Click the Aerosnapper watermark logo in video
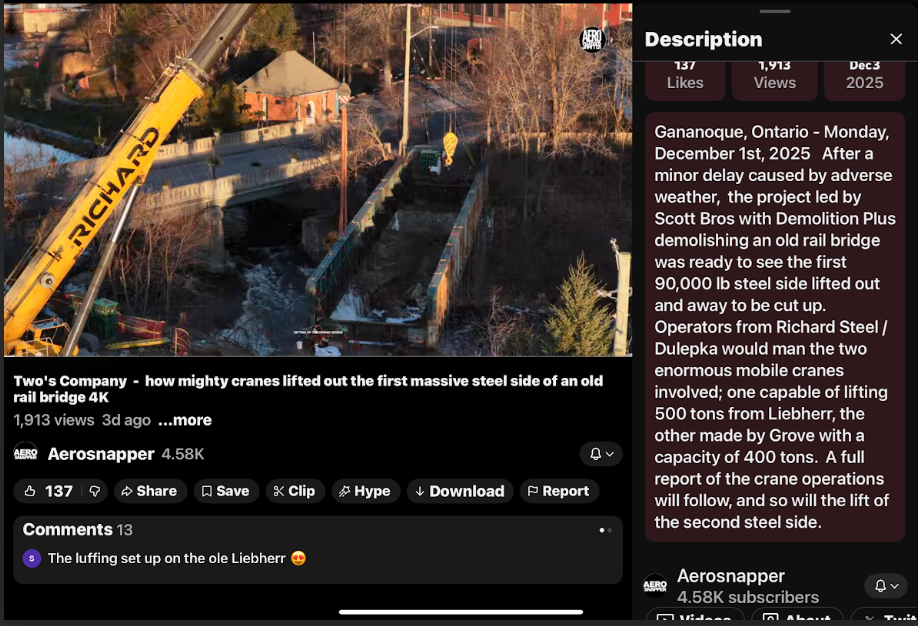Viewport: 918px width, 626px height. 591,39
